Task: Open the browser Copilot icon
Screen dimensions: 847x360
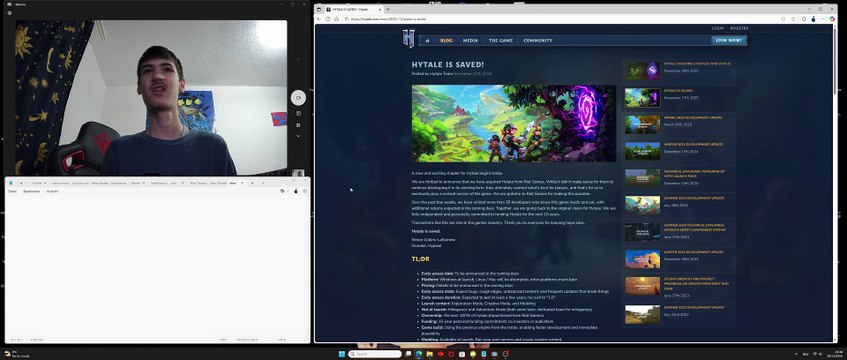Action: [x=832, y=19]
